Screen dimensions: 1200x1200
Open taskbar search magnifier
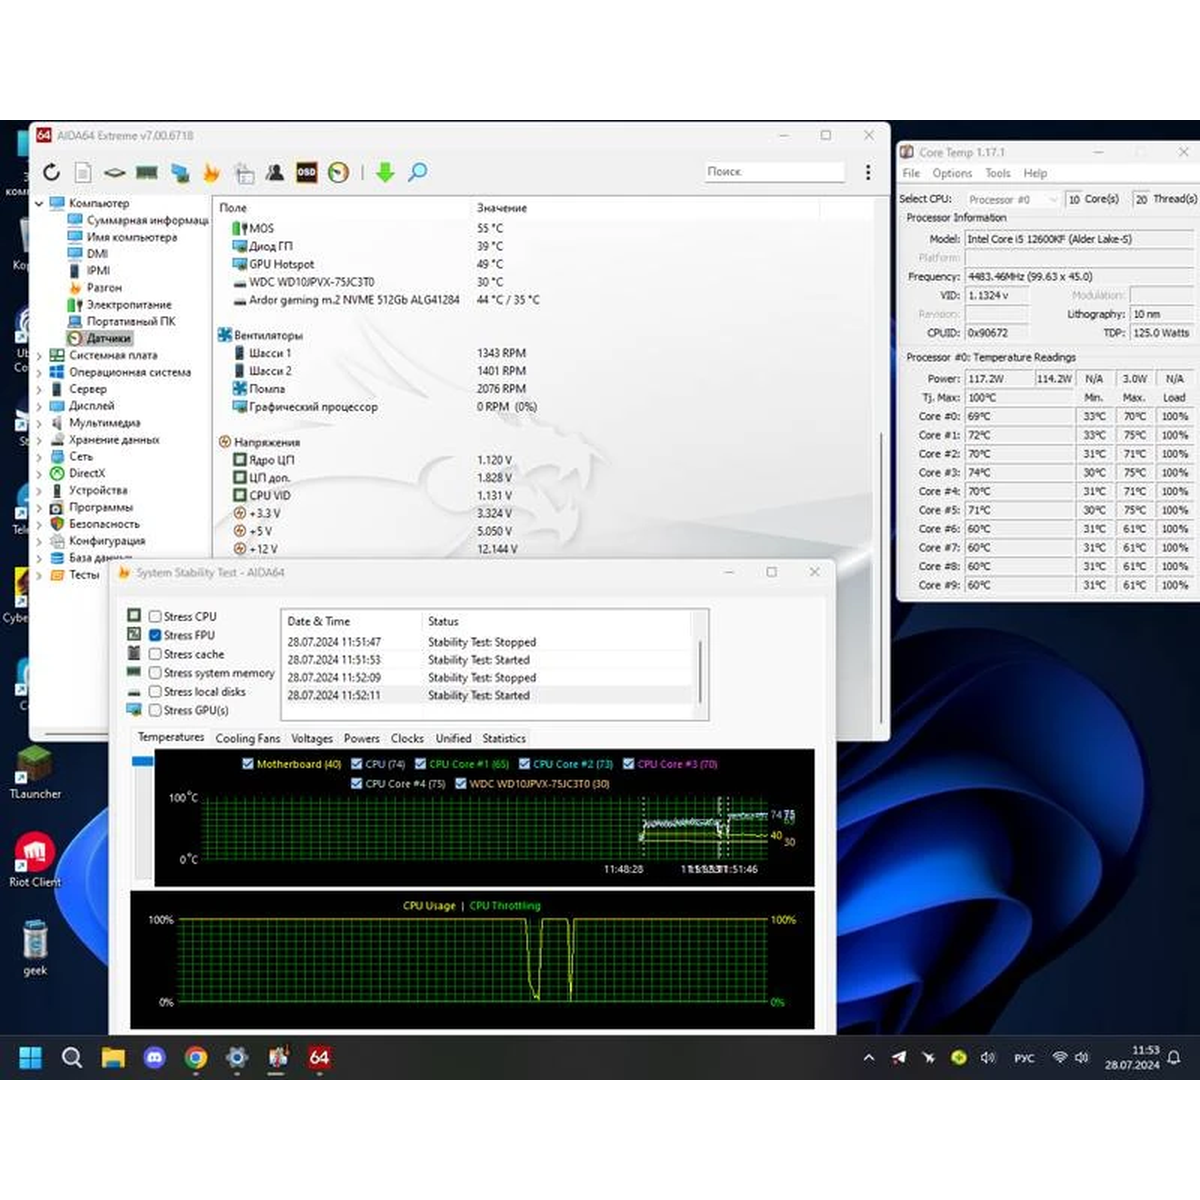click(x=72, y=1057)
